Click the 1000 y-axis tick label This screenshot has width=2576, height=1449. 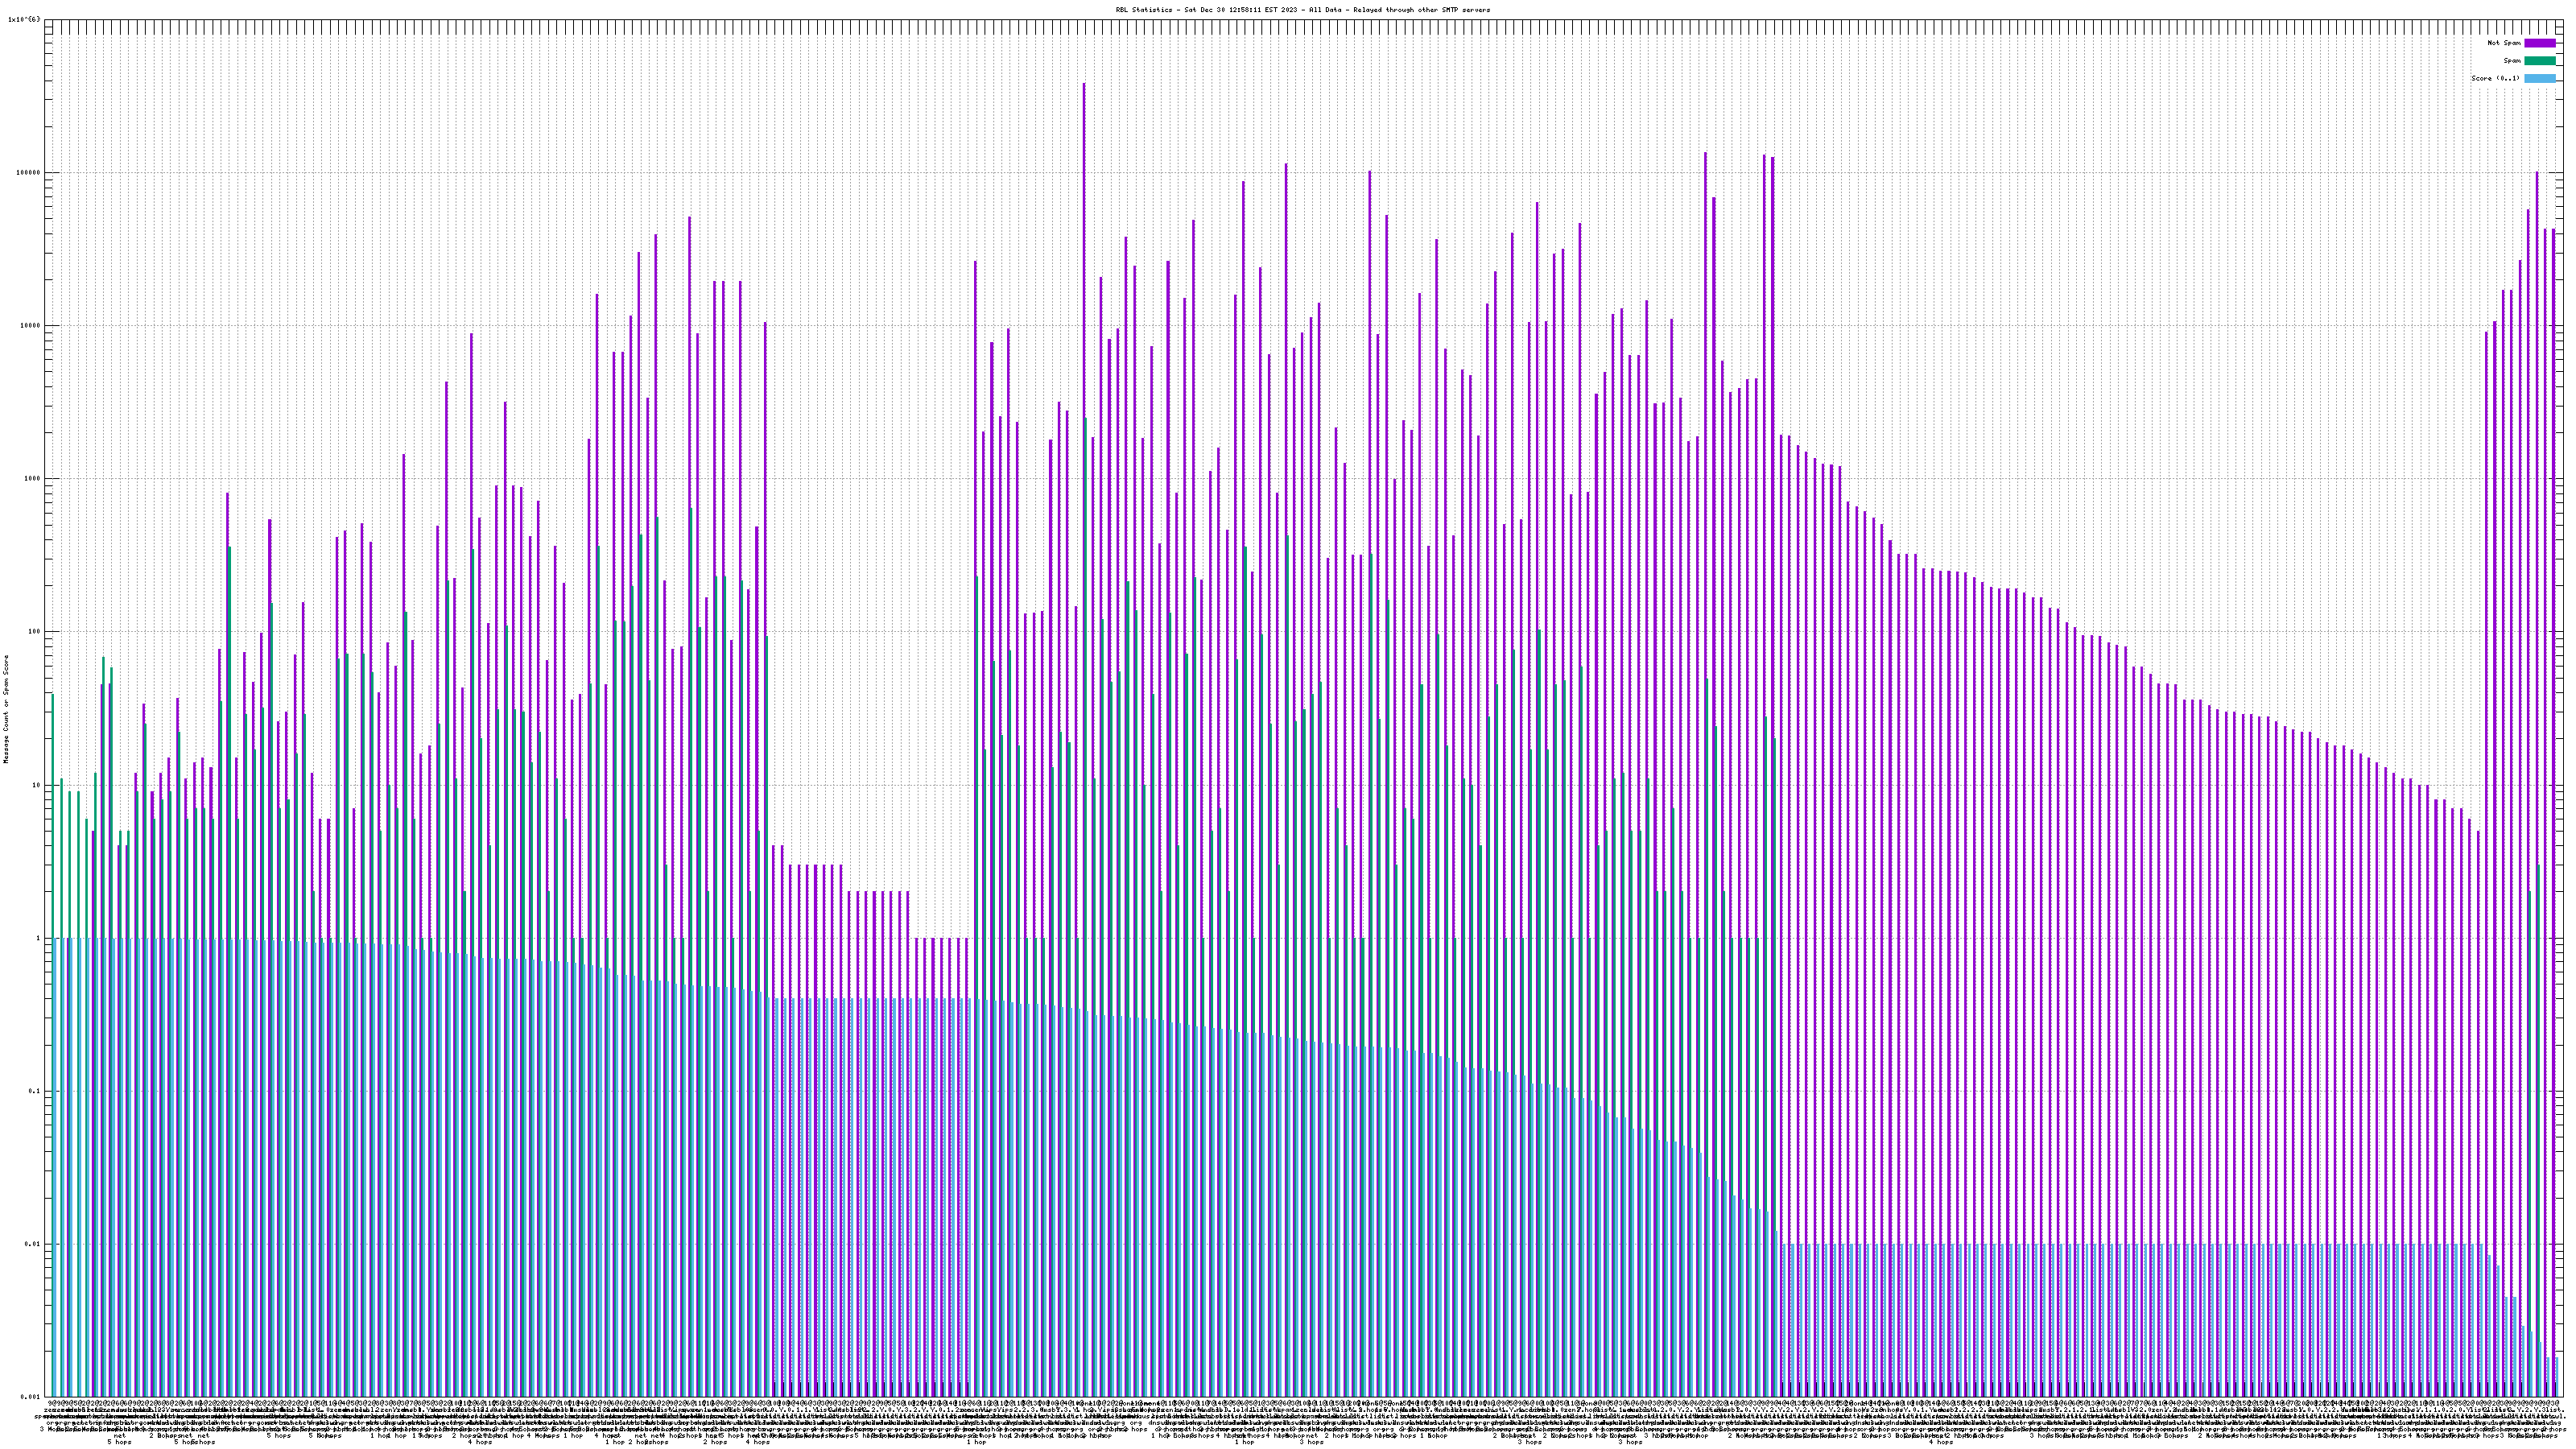click(x=33, y=479)
